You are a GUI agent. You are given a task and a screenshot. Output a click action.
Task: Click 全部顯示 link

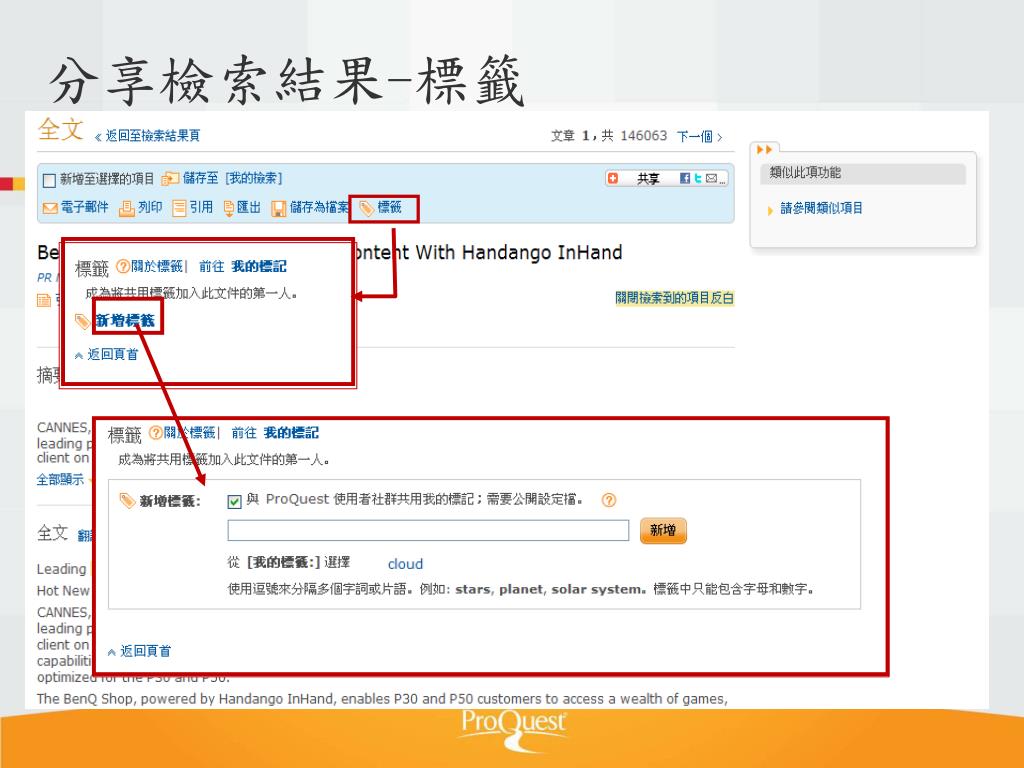pos(60,480)
